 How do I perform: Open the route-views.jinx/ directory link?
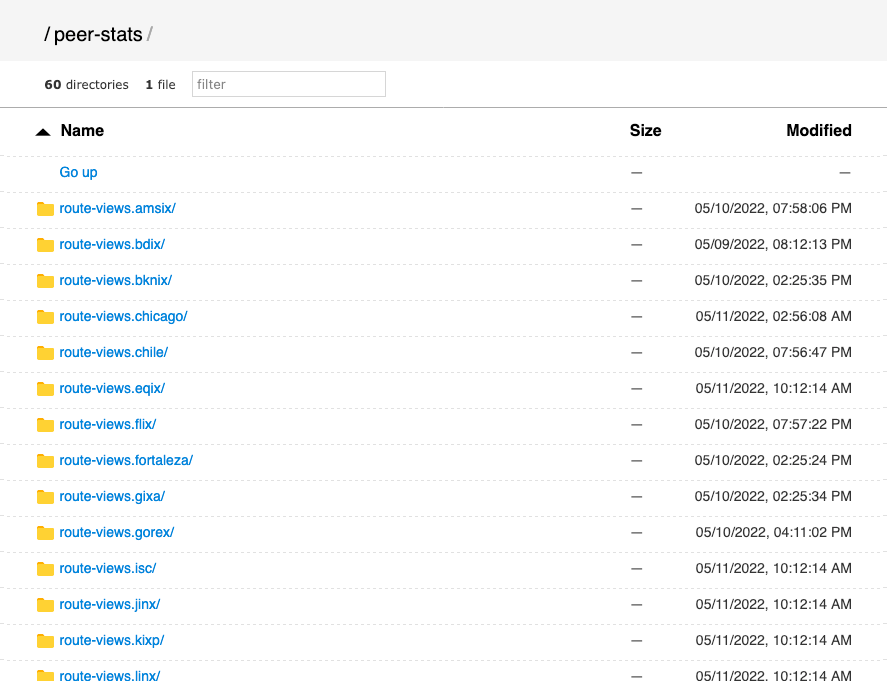(x=110, y=604)
